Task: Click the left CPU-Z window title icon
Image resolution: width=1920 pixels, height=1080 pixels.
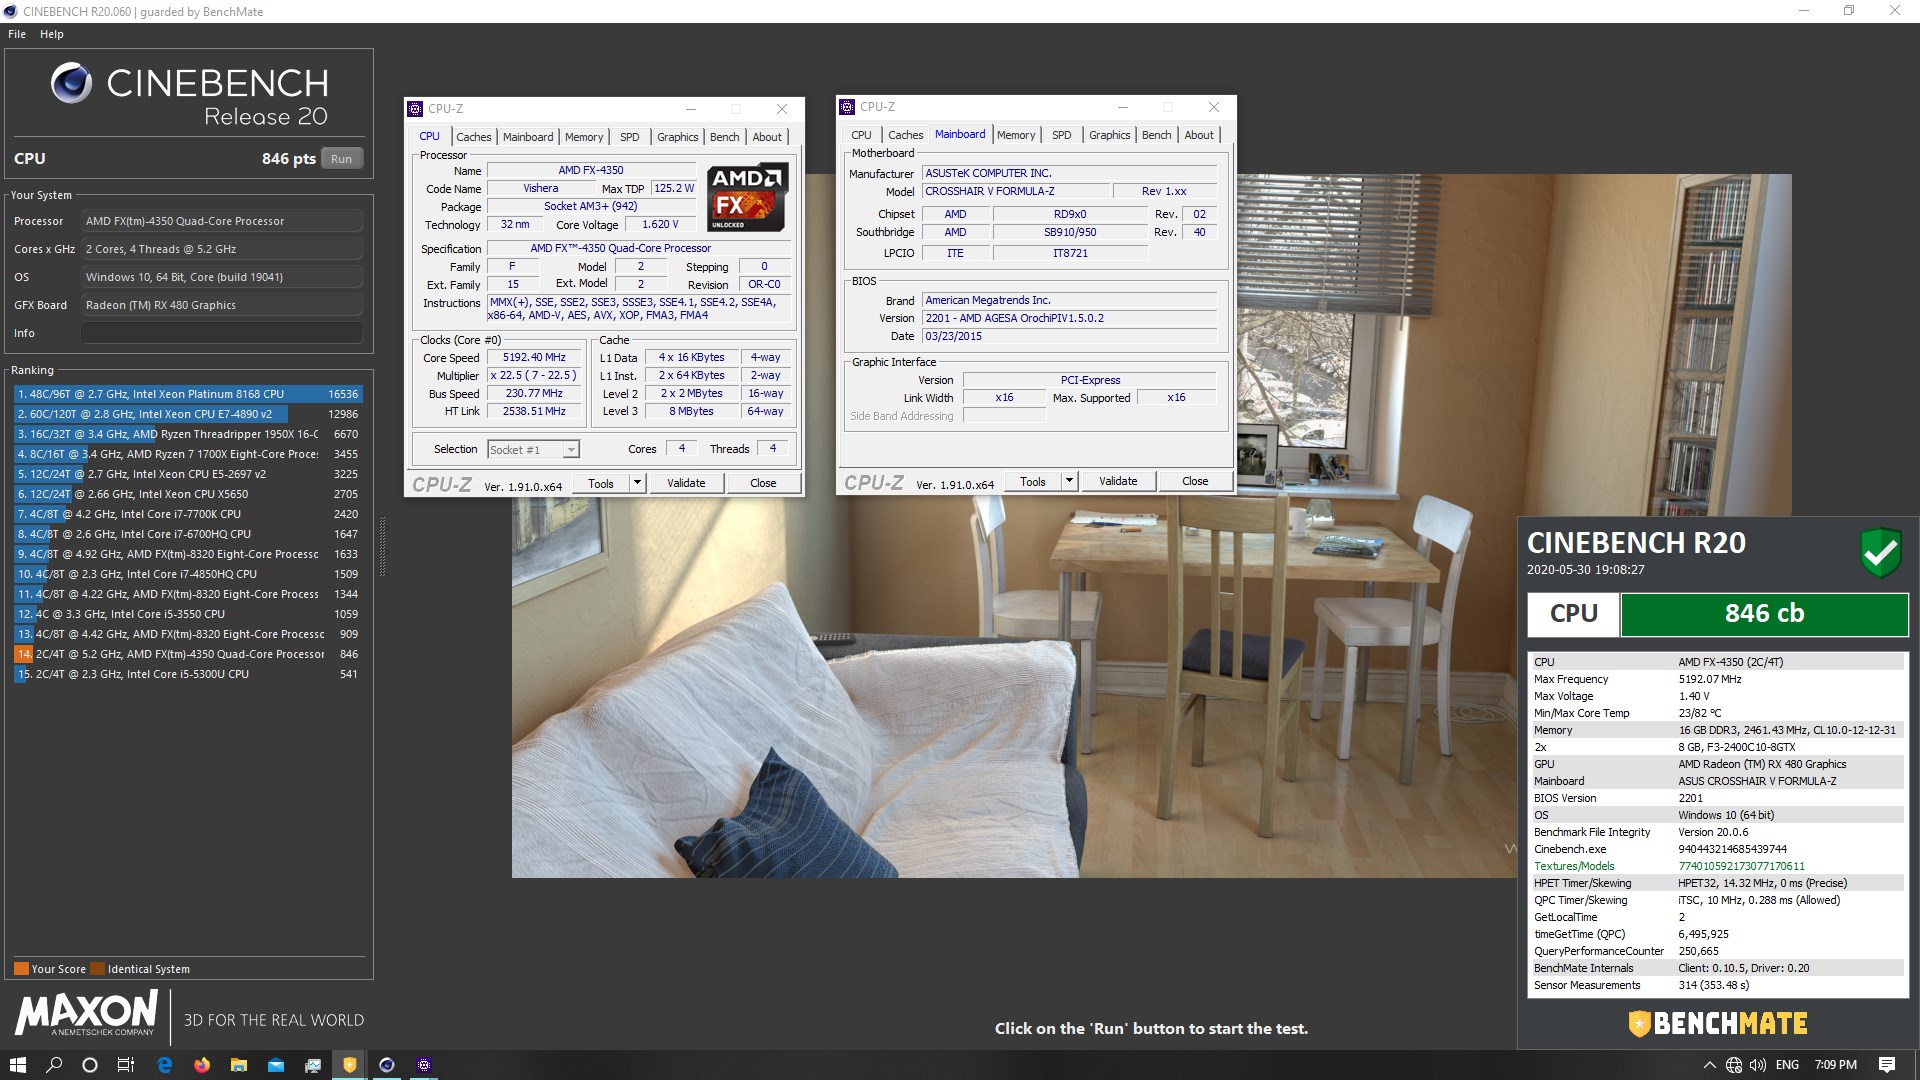Action: (415, 109)
